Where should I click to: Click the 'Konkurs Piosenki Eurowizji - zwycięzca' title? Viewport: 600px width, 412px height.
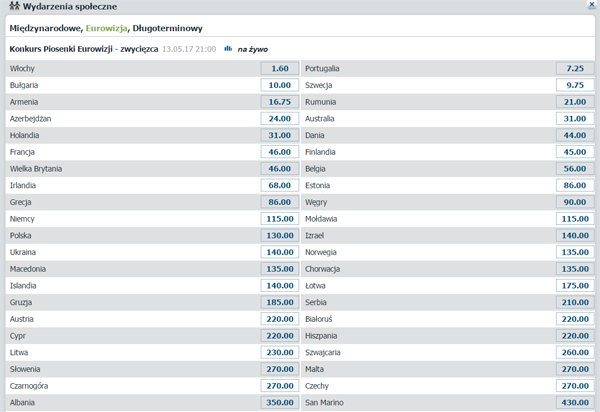[84, 49]
